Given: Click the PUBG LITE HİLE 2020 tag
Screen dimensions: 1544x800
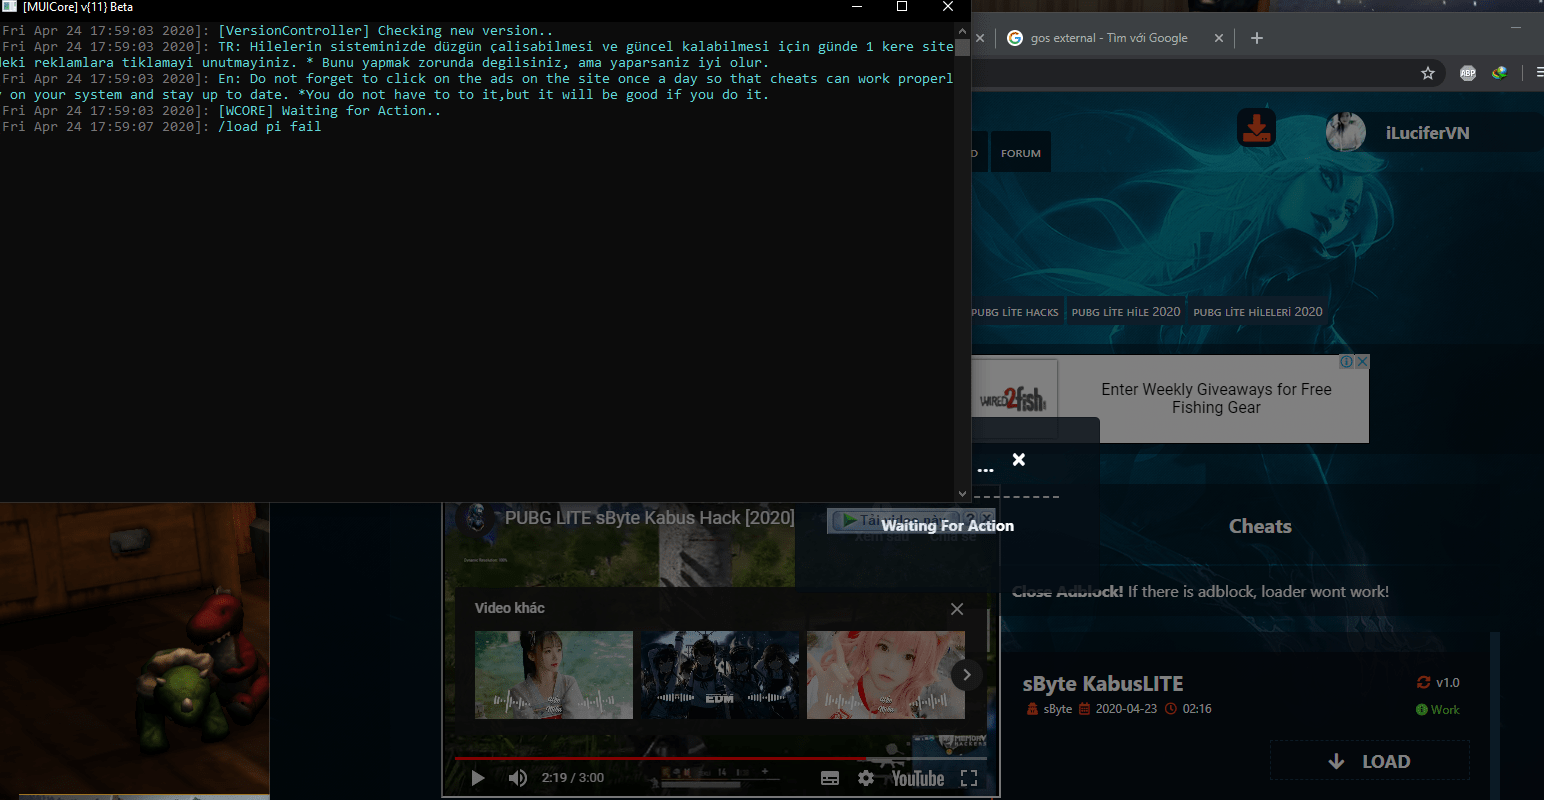Looking at the screenshot, I should coord(1126,312).
